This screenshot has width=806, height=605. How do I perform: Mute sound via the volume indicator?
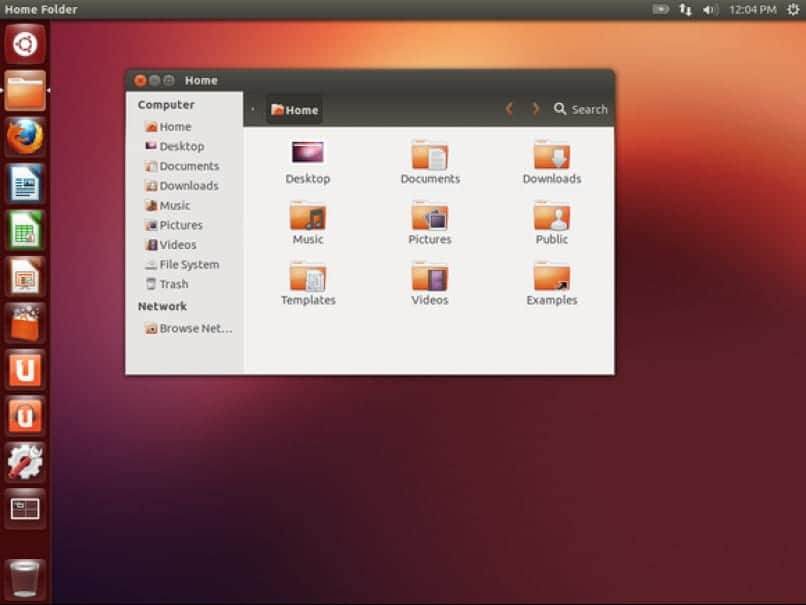(x=708, y=9)
